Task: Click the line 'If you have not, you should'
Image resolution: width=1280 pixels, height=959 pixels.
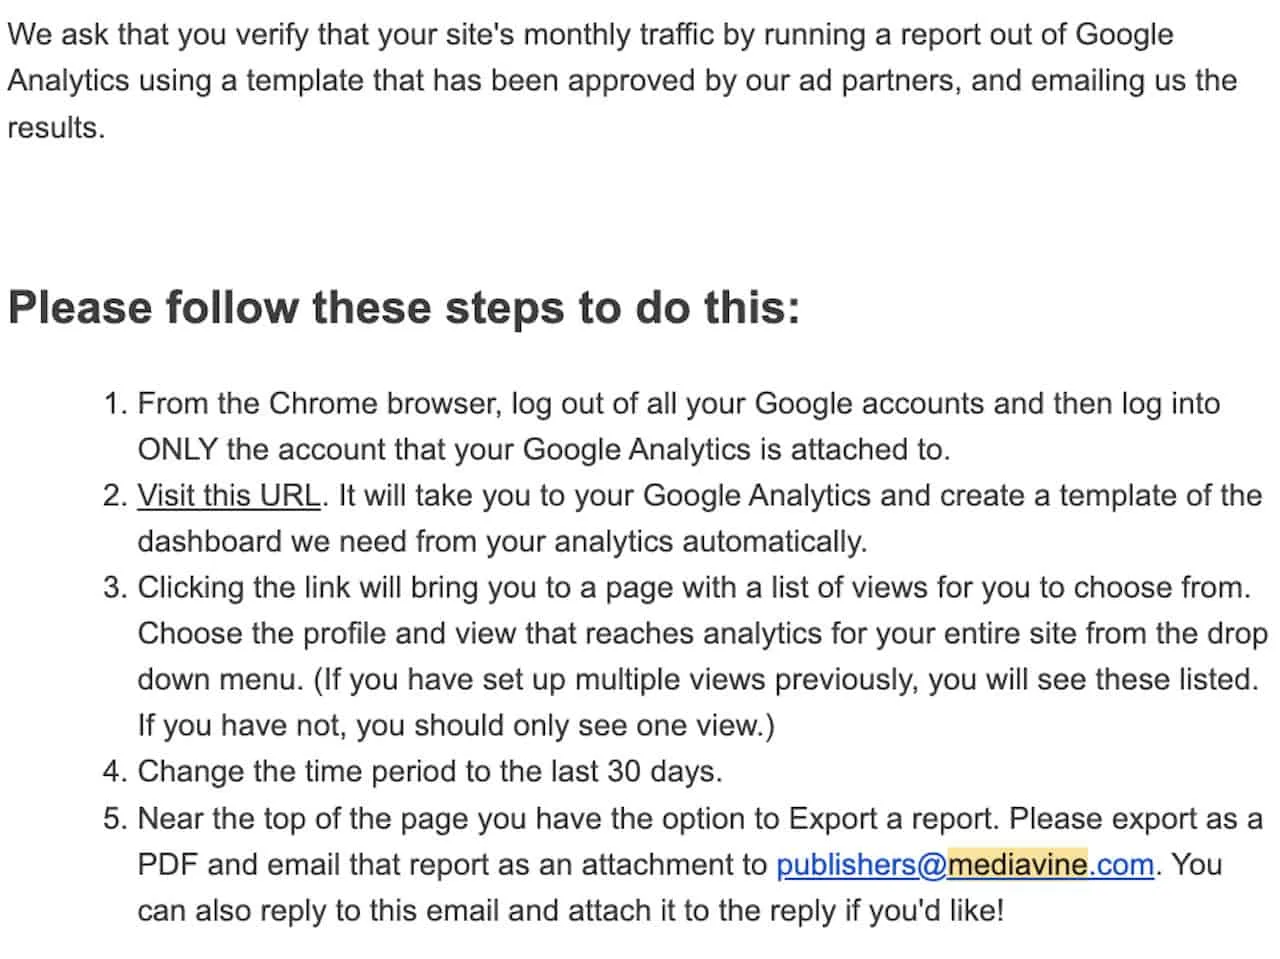Action: (x=456, y=726)
